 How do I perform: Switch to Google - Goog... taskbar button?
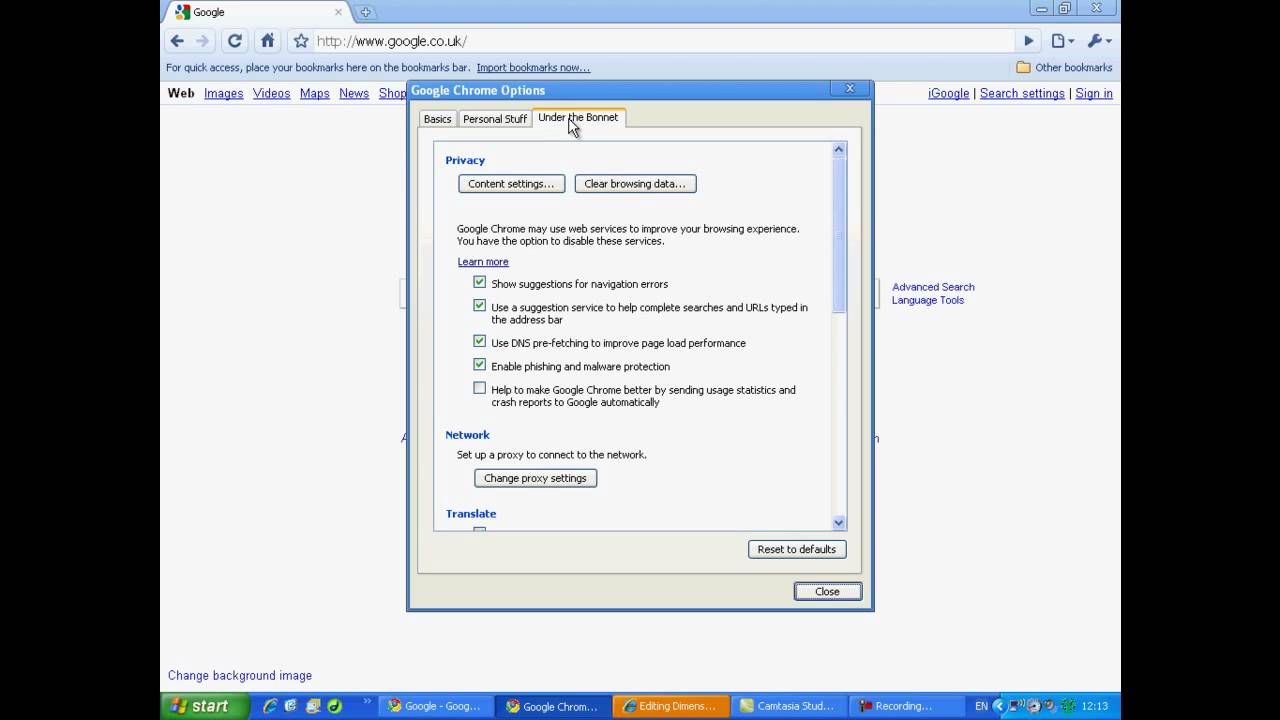[435, 706]
